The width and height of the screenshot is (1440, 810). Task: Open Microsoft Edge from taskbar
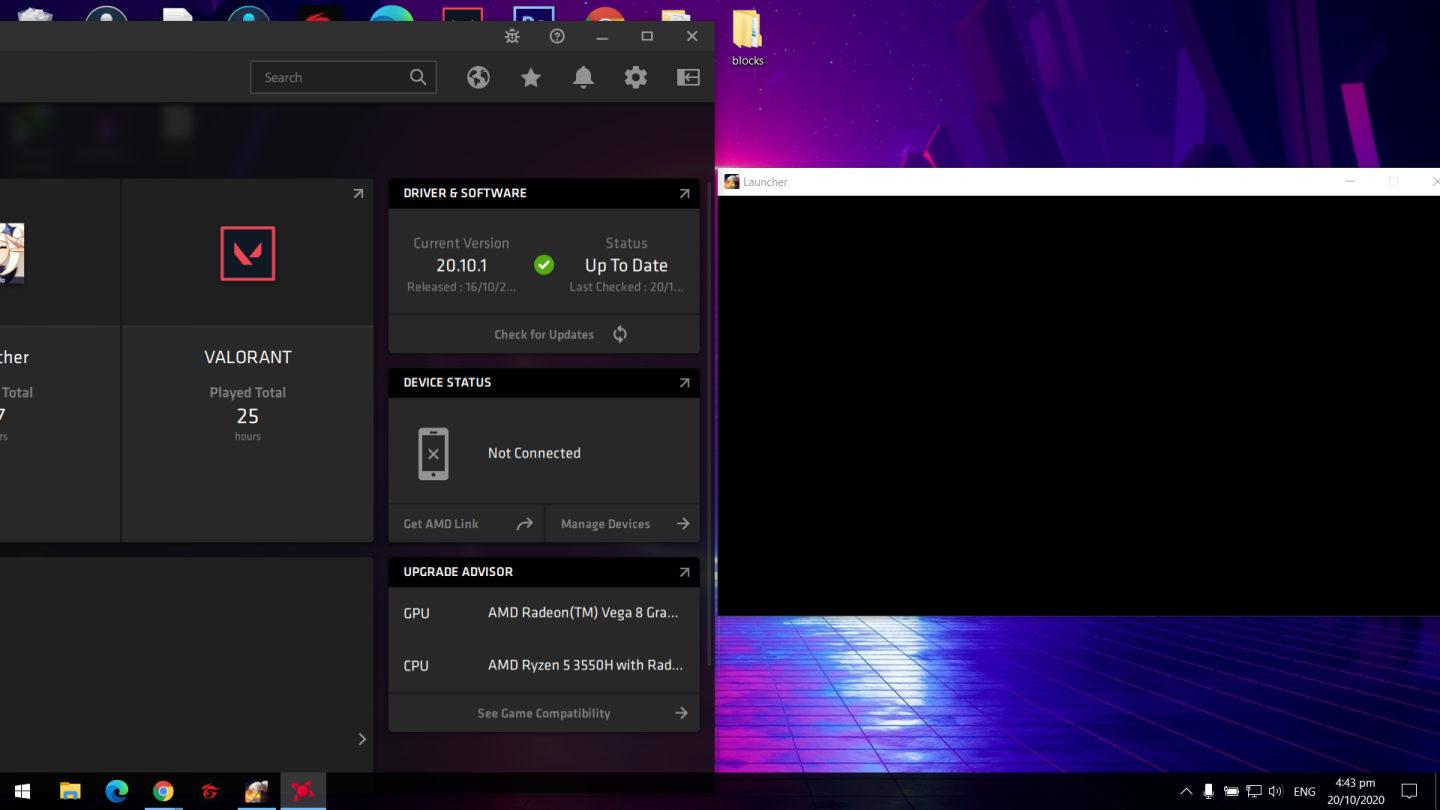[x=117, y=791]
